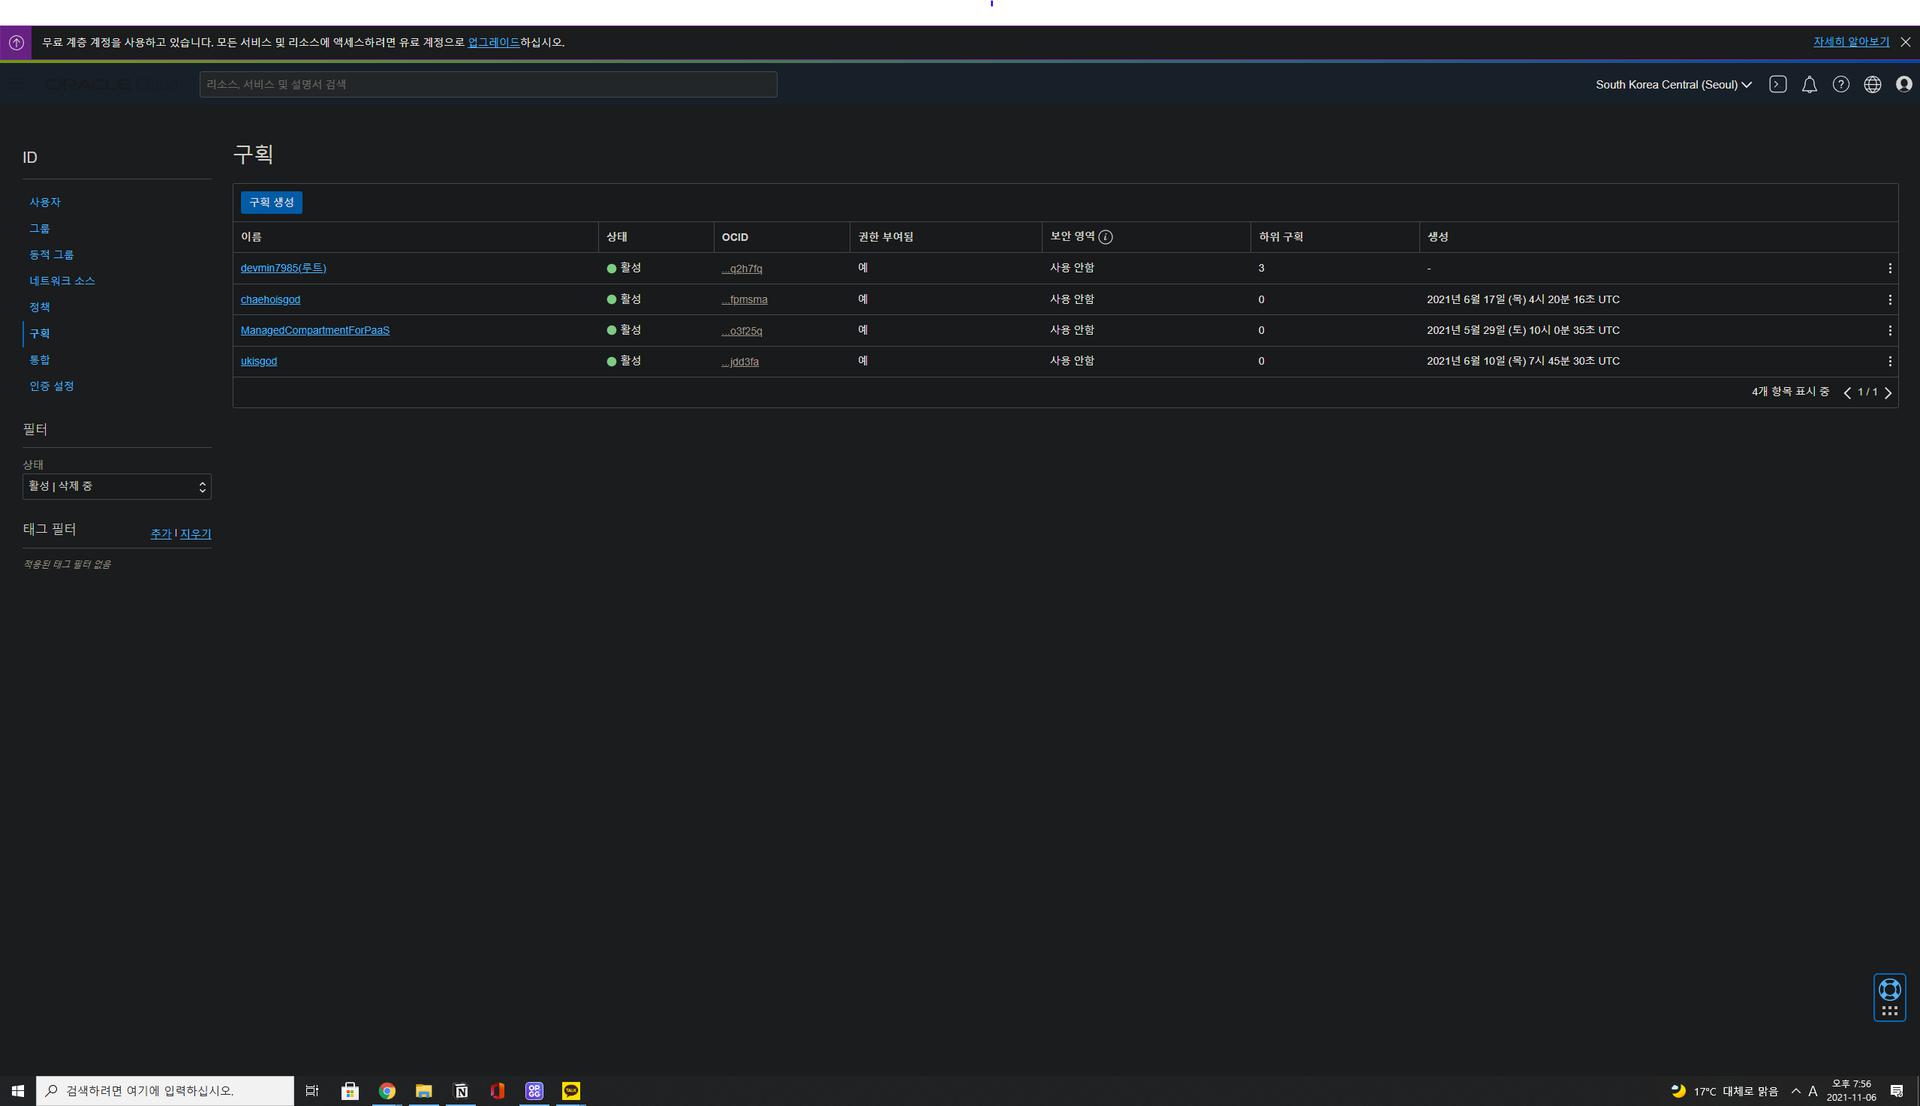Select 정책 in the ID sidebar
1920x1106 pixels.
(x=40, y=308)
